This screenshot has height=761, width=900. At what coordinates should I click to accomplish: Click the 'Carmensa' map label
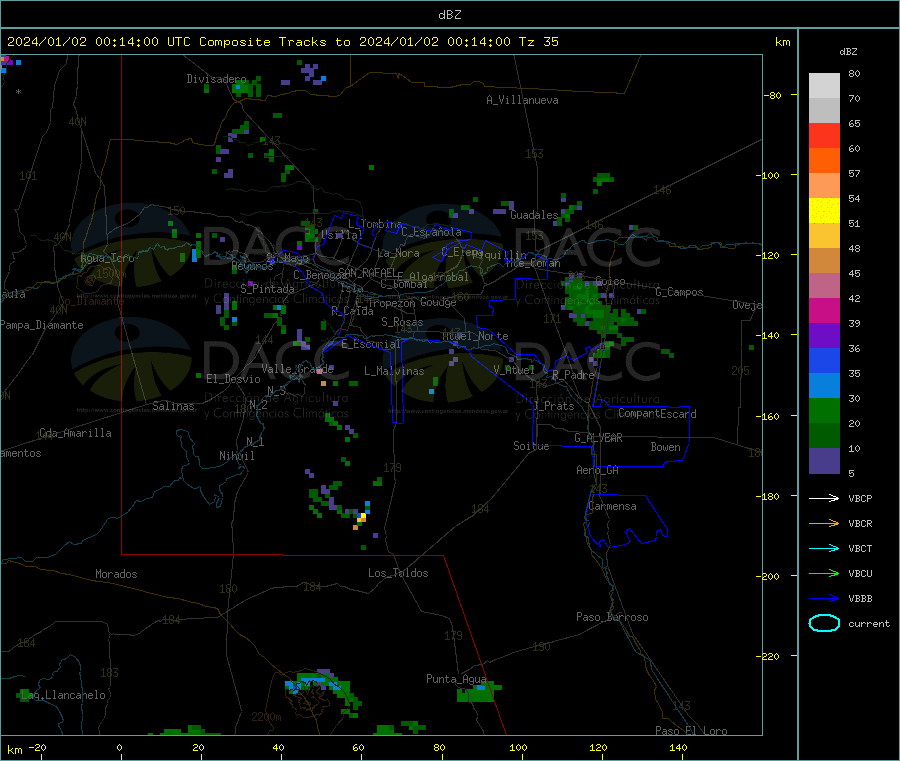pyautogui.click(x=612, y=507)
